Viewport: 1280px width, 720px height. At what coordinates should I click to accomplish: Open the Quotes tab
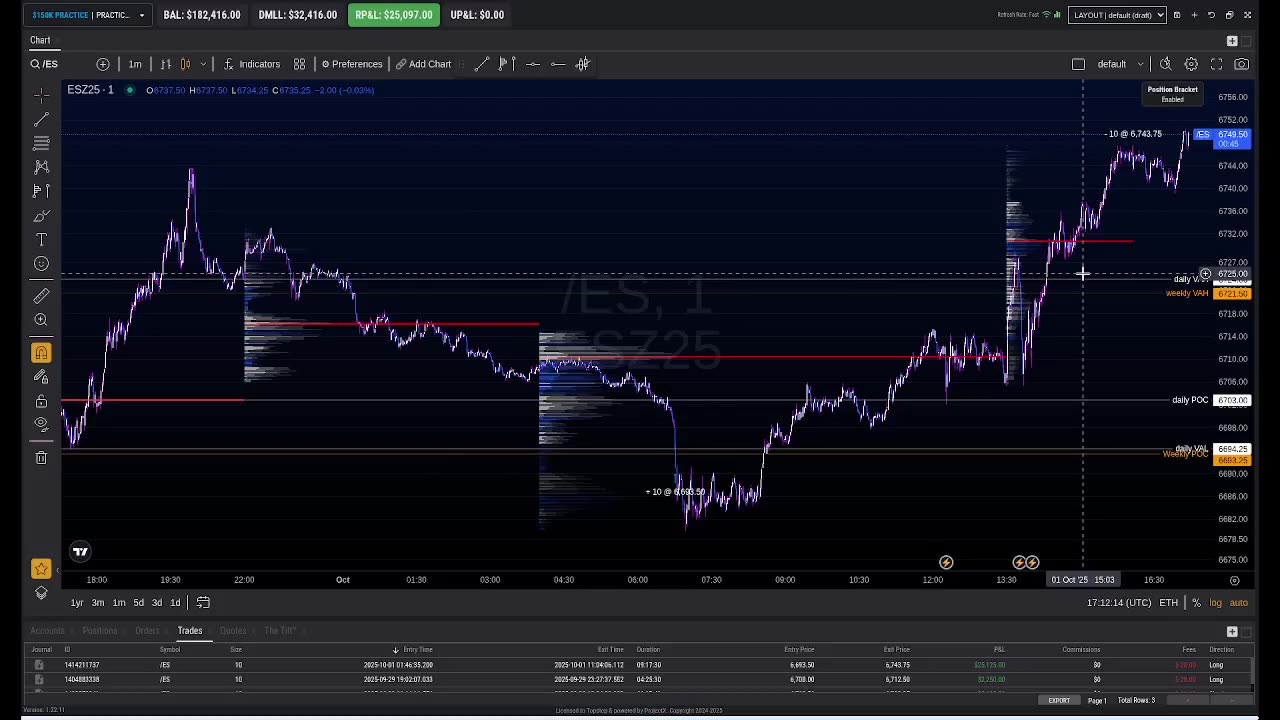233,631
